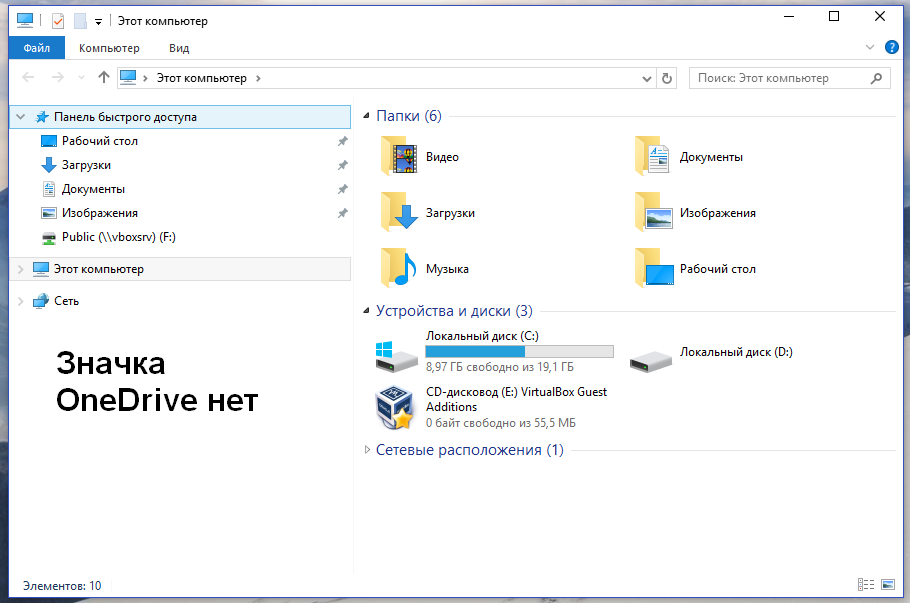Open the Quick Access Toolbar customize dropdown
910x603 pixels.
99,22
